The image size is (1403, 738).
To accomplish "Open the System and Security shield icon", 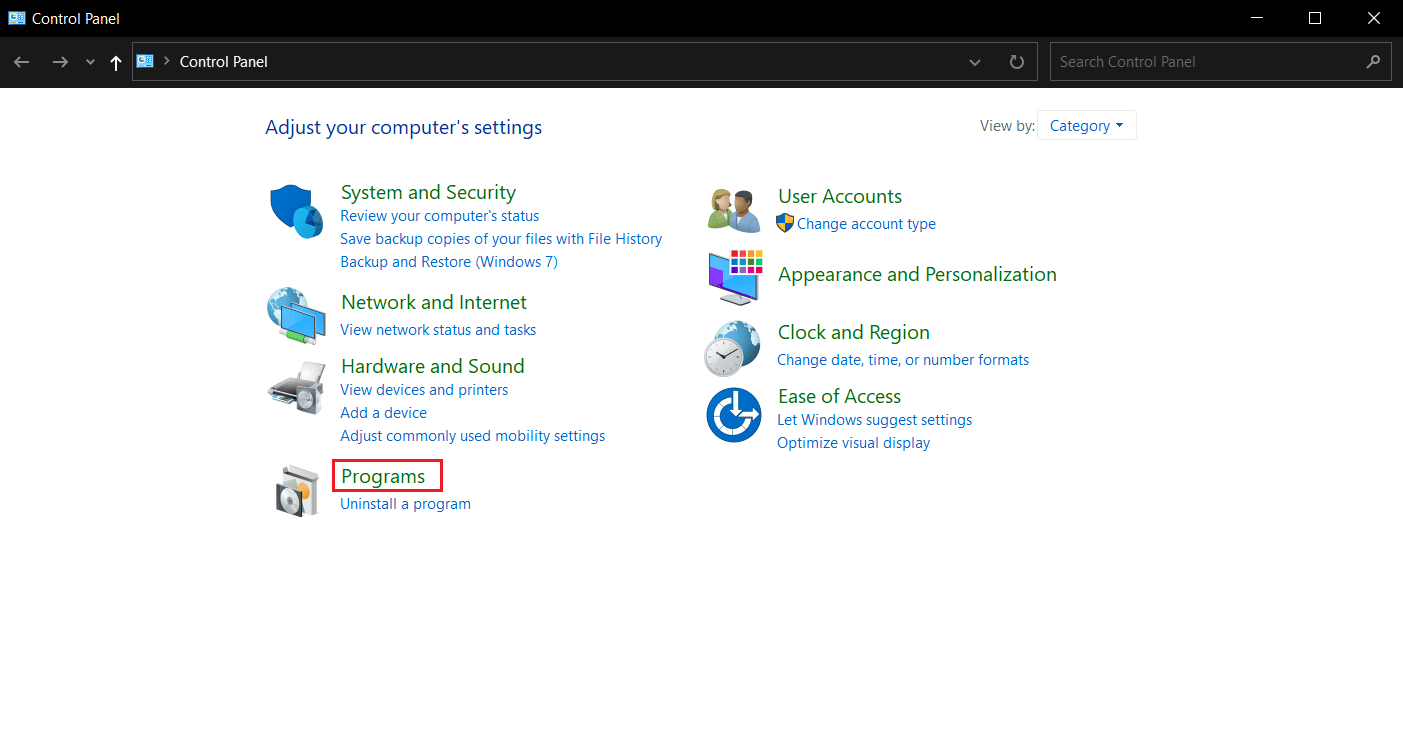I will coord(296,211).
